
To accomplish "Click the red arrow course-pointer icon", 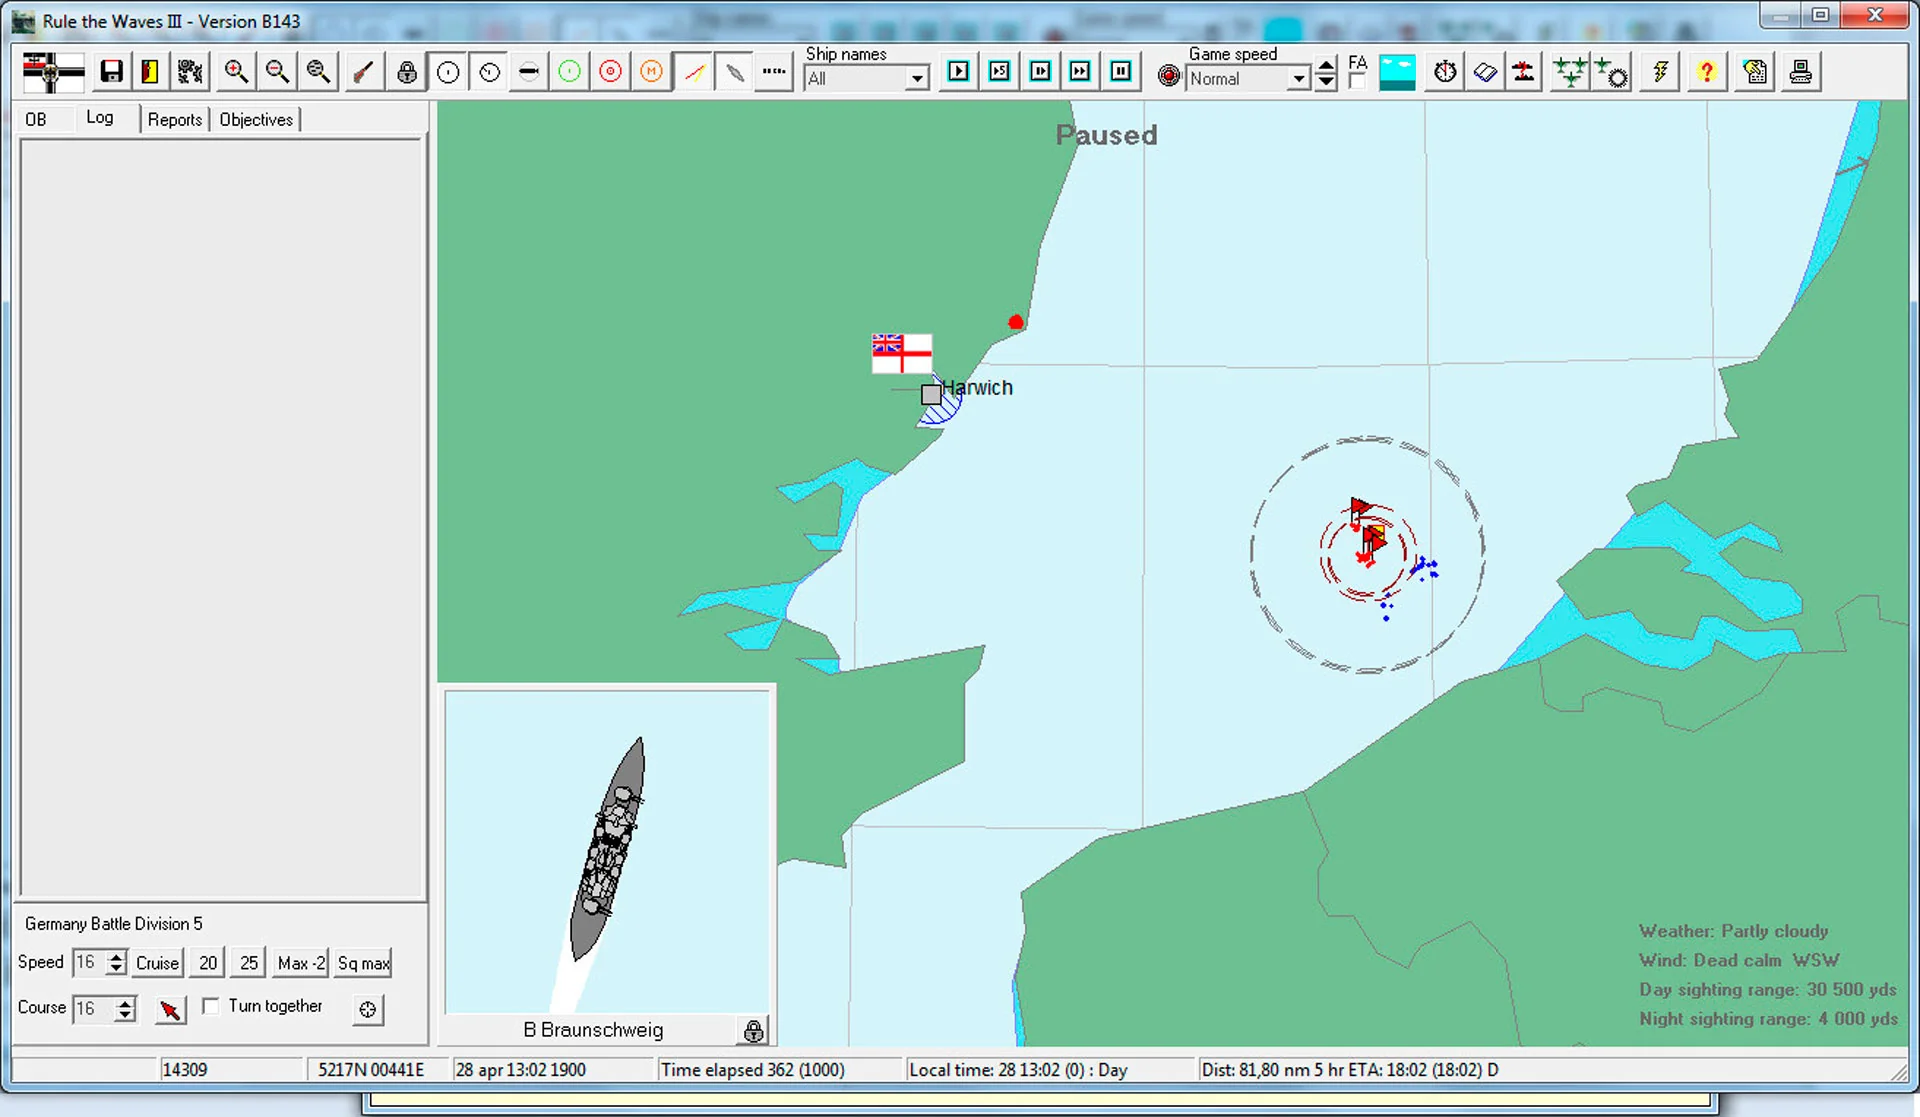I will pos(170,1010).
